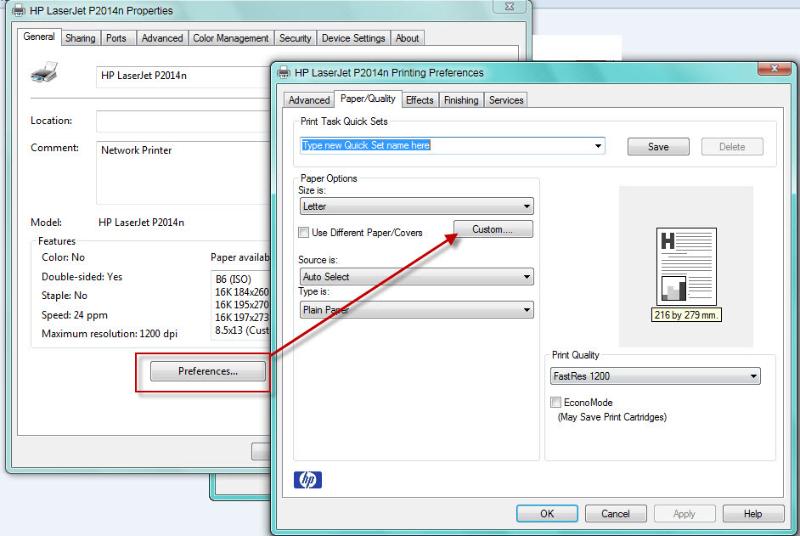
Task: Click the Delete quick set button
Action: pos(732,147)
